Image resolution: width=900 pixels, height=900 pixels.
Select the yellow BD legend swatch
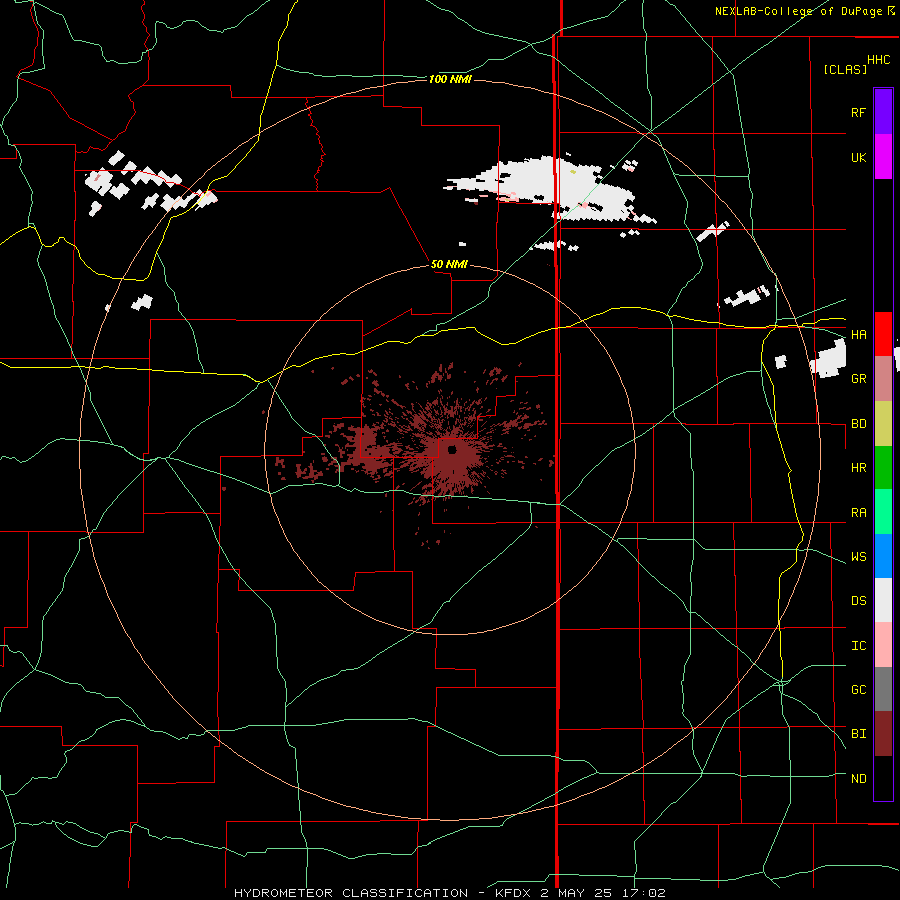point(883,423)
